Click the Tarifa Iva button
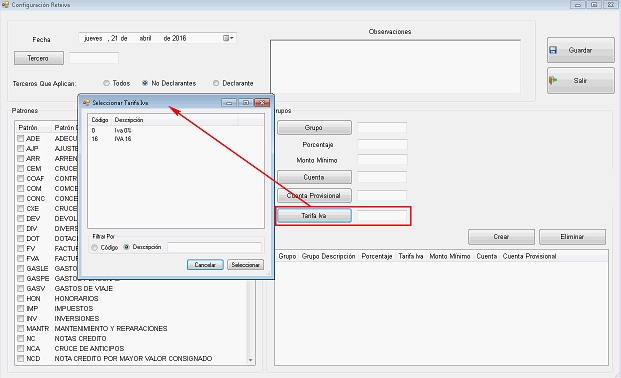This screenshot has height=378, width=621. click(314, 216)
